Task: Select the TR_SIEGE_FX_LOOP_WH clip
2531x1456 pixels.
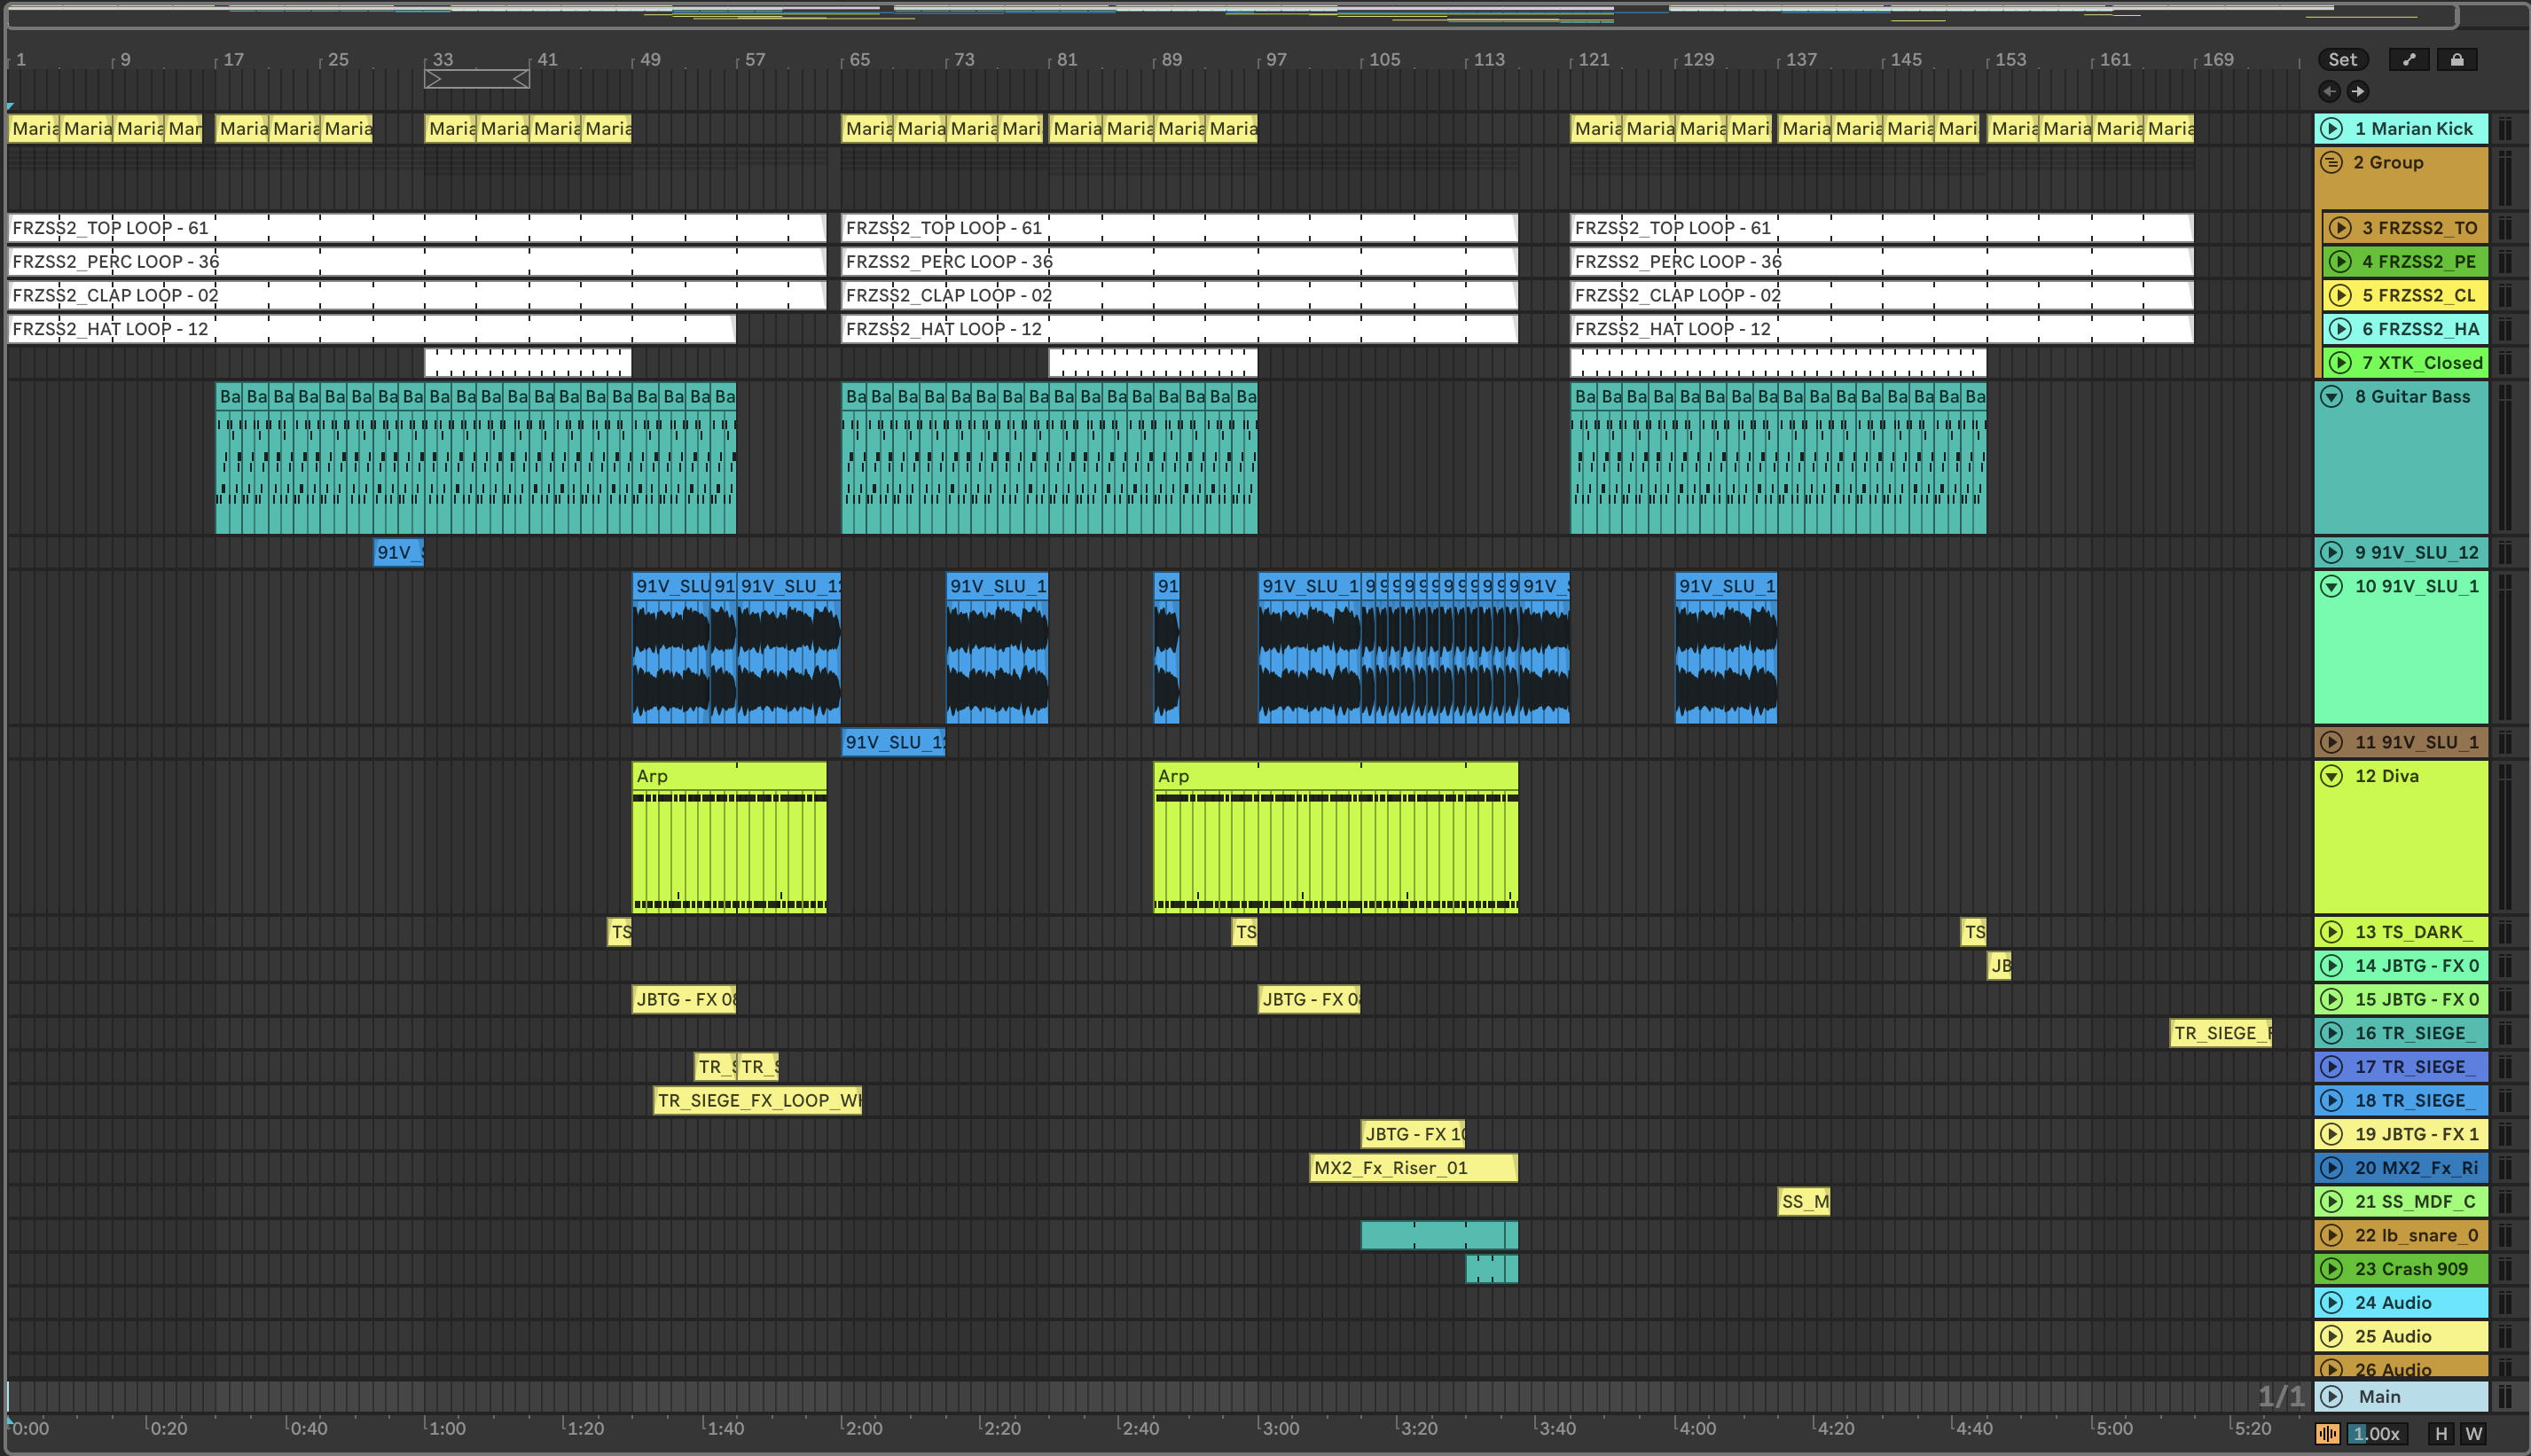Action: [757, 1100]
